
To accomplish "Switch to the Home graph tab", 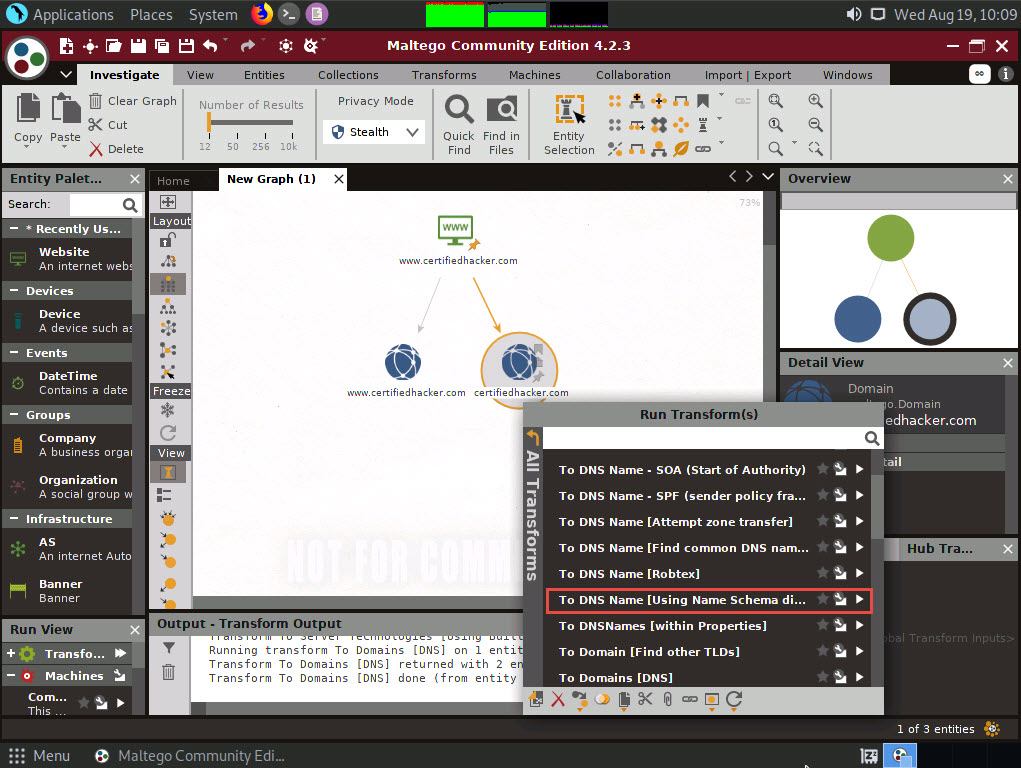I will pos(173,180).
